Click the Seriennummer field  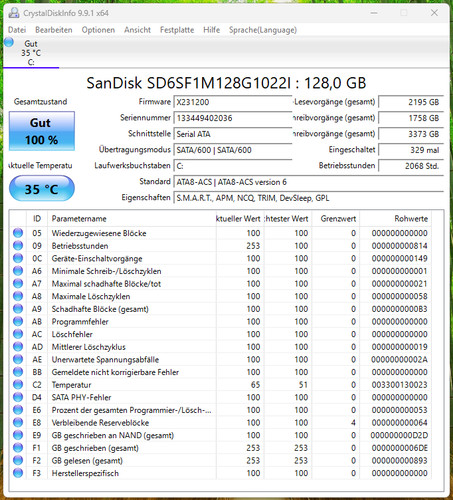233,118
